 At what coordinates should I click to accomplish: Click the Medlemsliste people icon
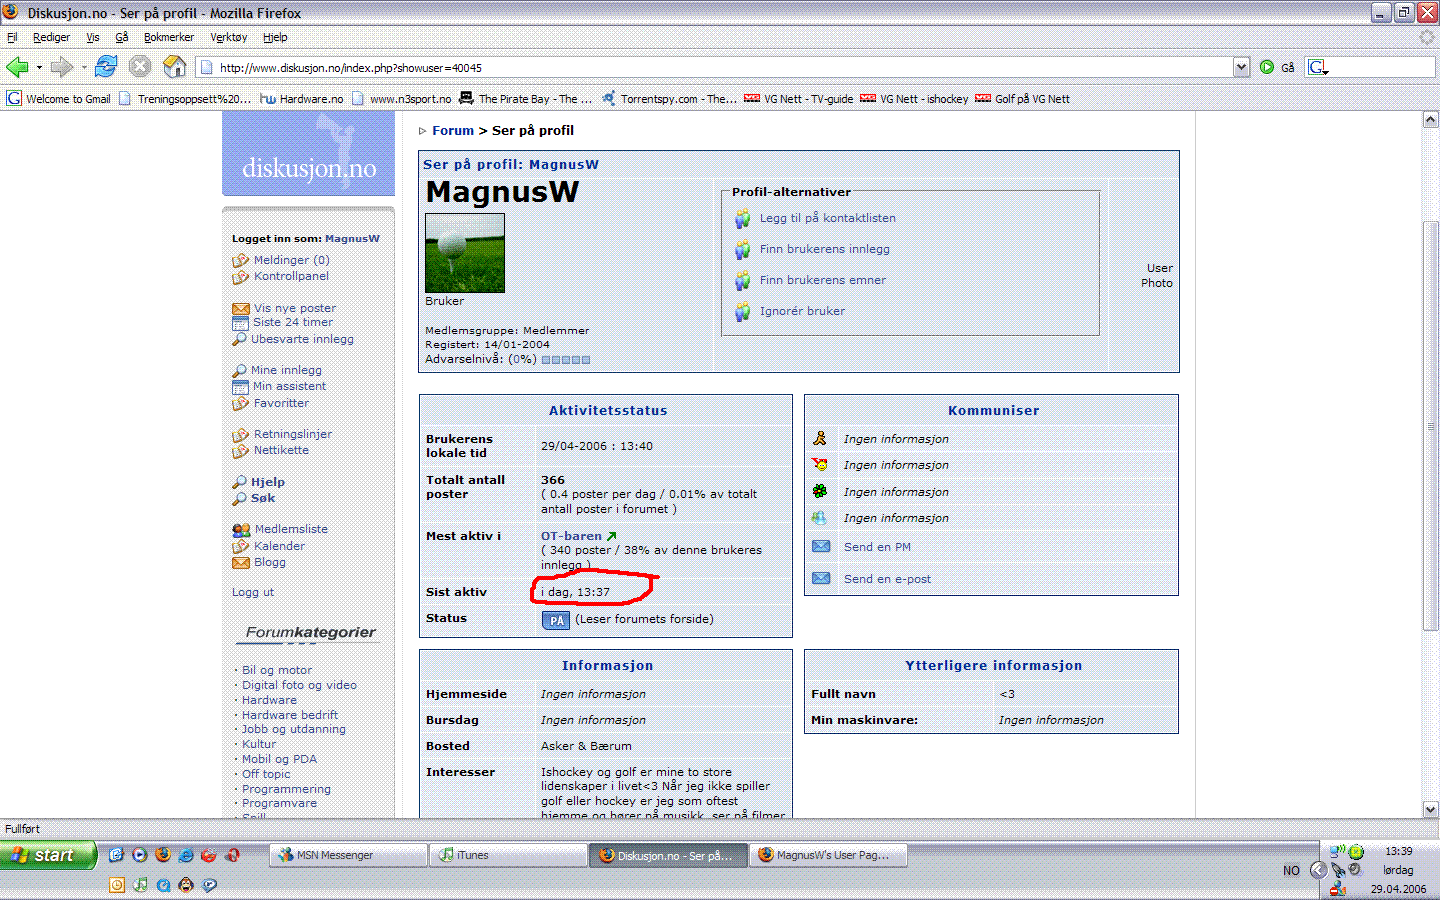[241, 529]
